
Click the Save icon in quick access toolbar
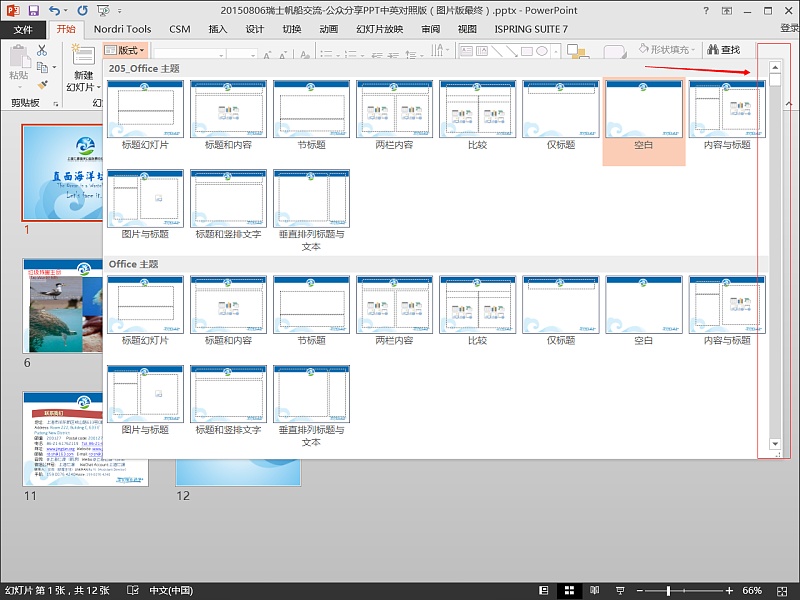34,10
